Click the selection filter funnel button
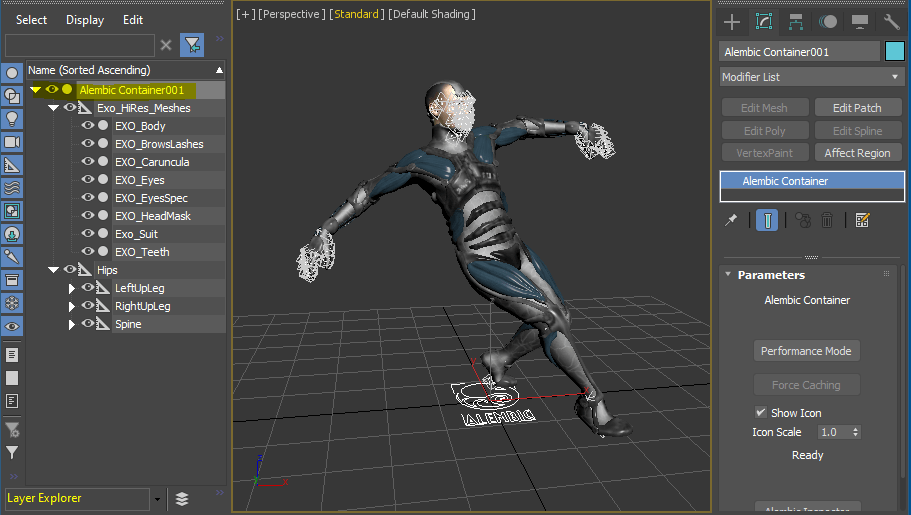The width and height of the screenshot is (911, 515). (x=192, y=45)
